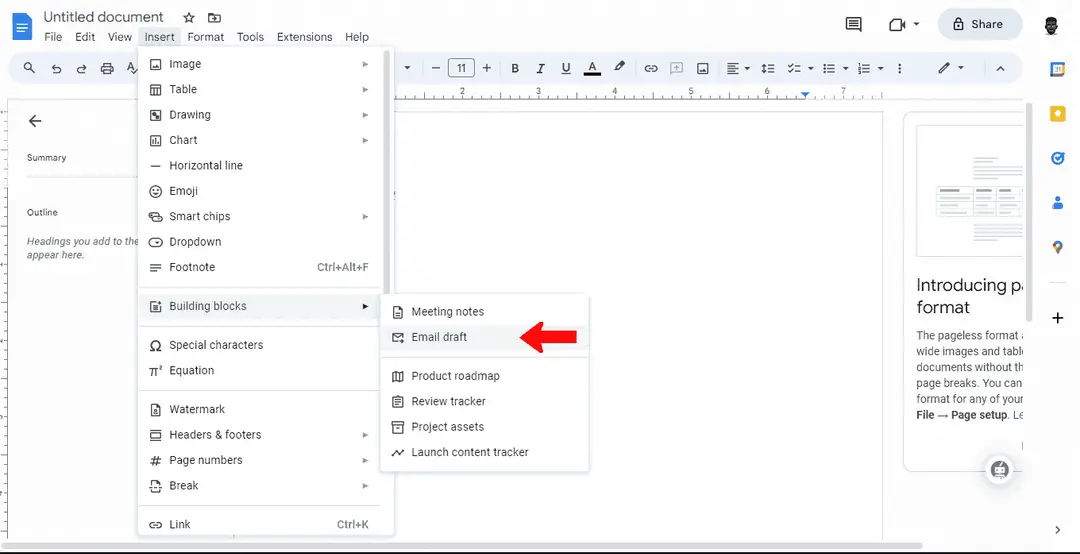Open the bulleted list options arrow
This screenshot has width=1080, height=554.
point(846,68)
